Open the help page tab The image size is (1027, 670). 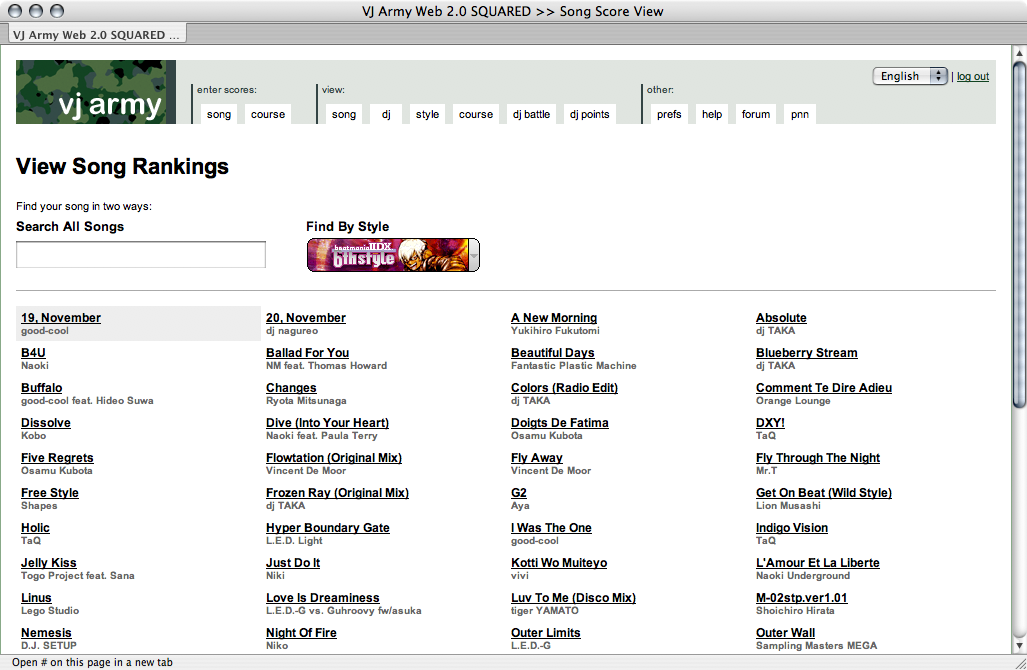tap(712, 114)
